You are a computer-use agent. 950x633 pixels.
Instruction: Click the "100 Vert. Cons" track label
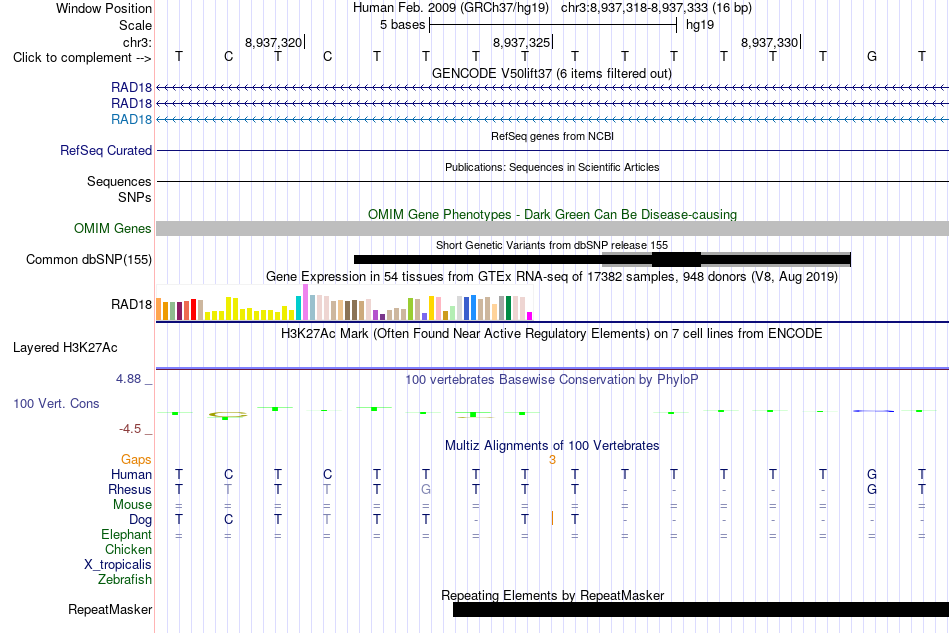(x=56, y=403)
